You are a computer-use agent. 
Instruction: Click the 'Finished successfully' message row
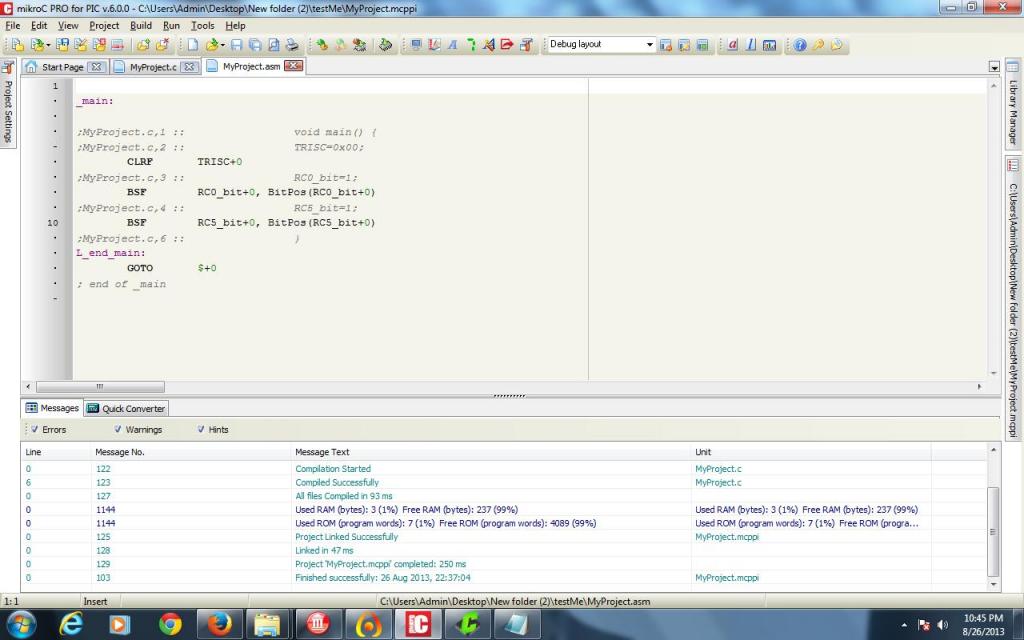[x=506, y=578]
